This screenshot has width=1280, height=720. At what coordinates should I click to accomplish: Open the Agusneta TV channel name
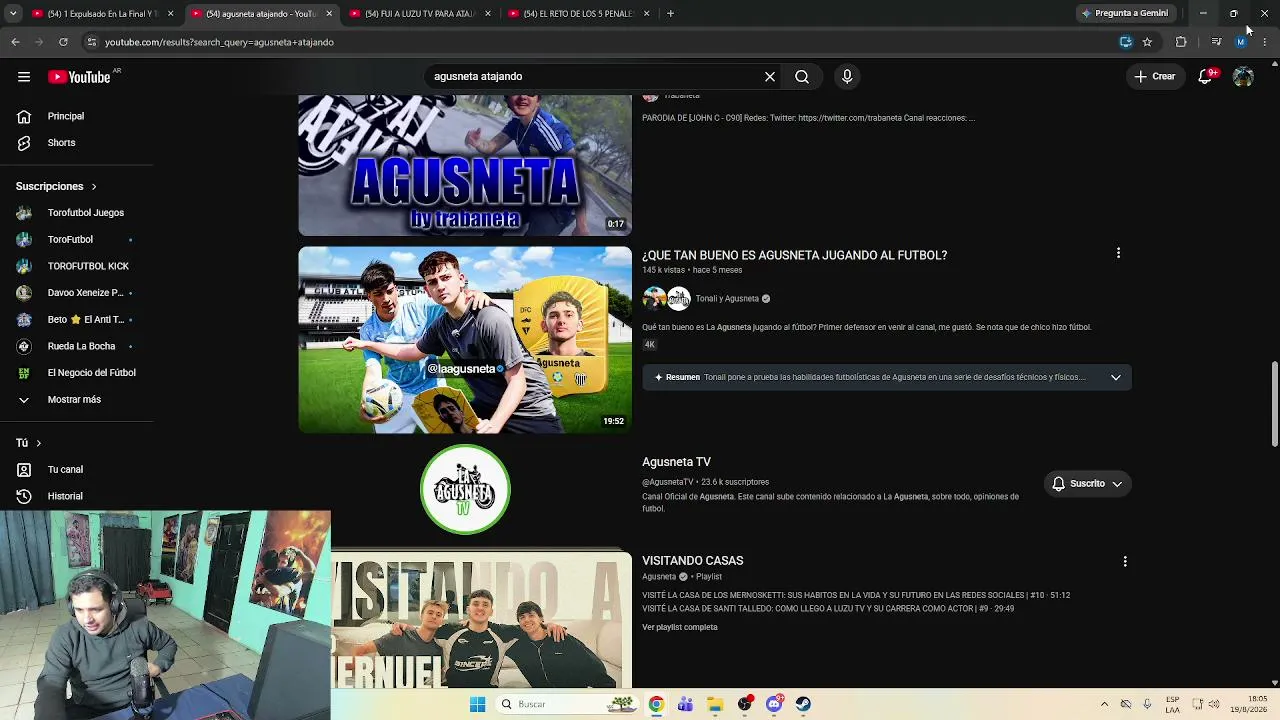click(x=676, y=462)
